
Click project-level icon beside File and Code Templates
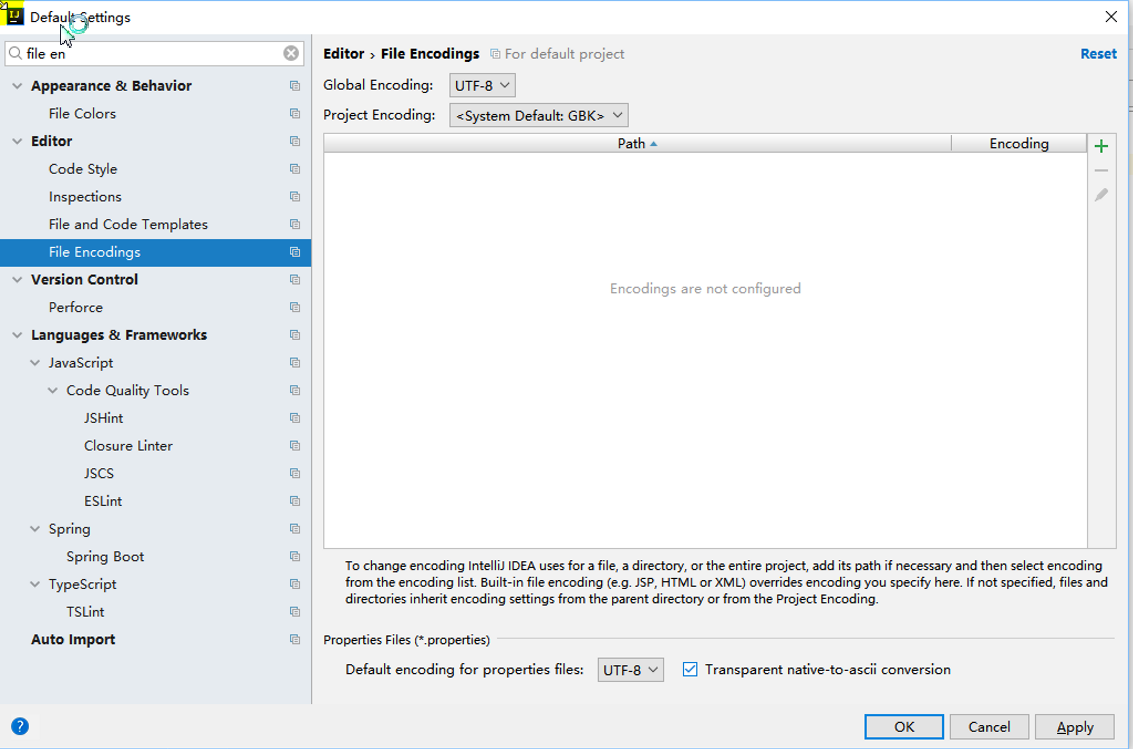[295, 224]
